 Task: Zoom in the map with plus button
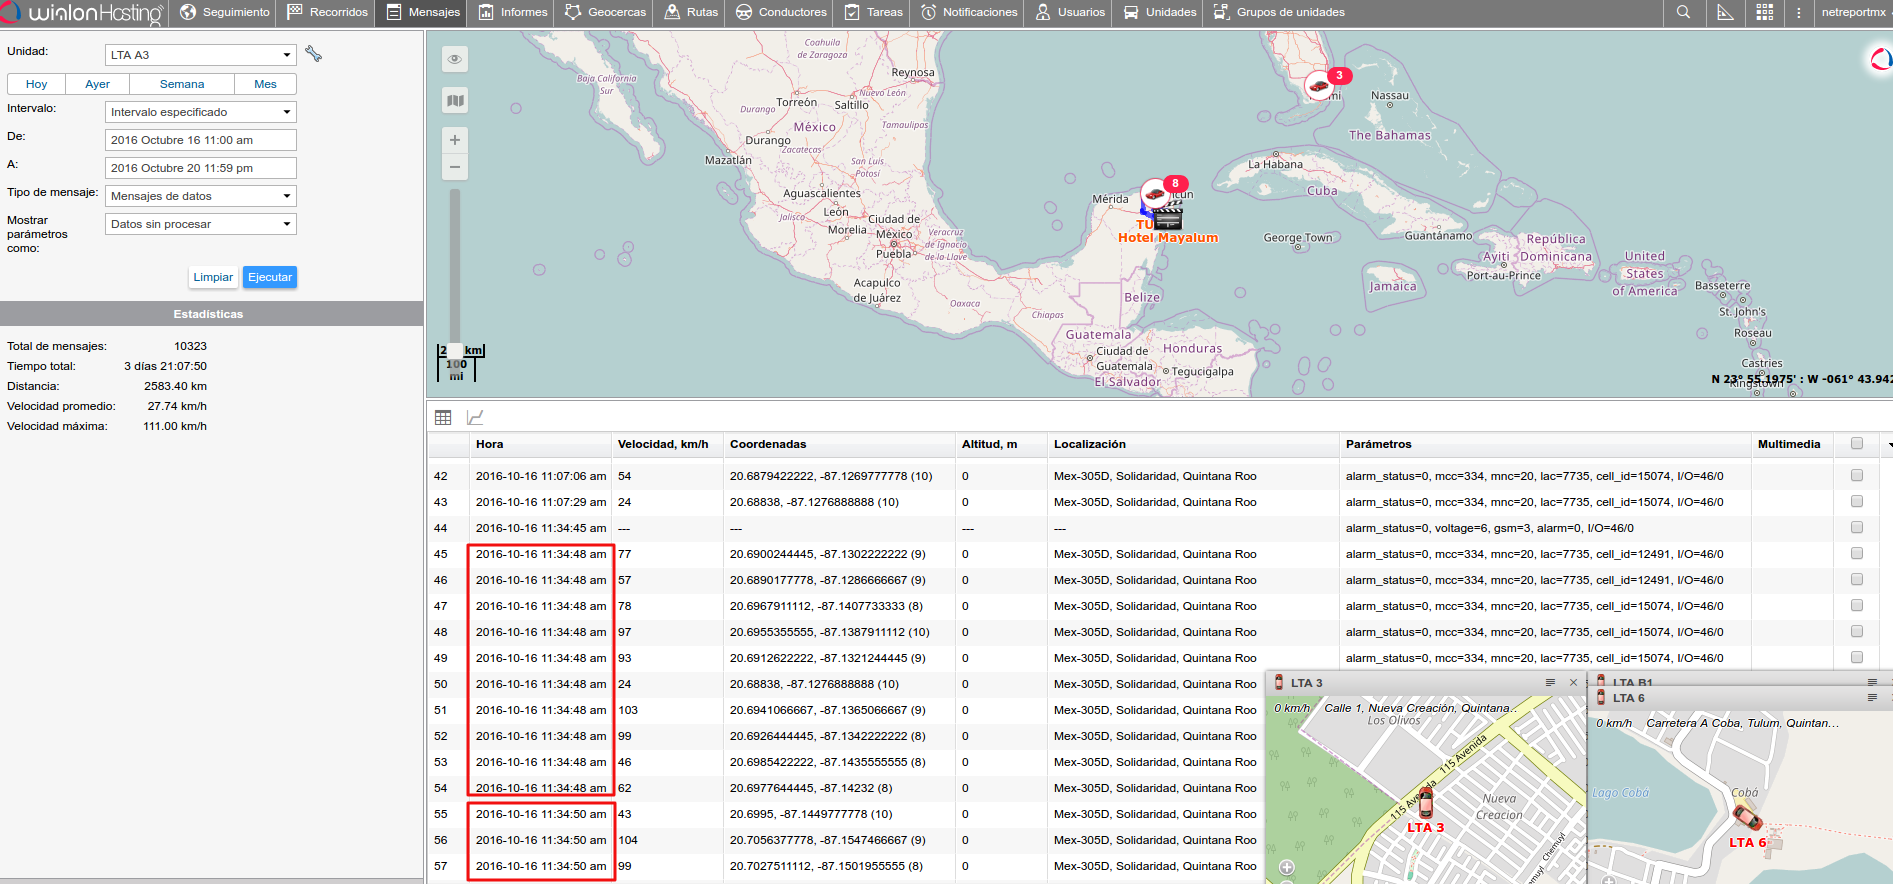pyautogui.click(x=455, y=140)
